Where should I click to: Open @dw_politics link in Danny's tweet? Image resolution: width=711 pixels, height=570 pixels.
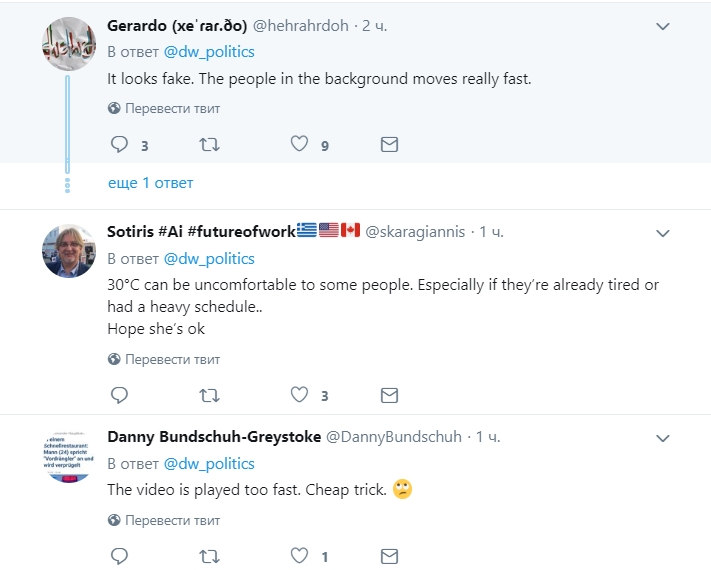click(208, 464)
